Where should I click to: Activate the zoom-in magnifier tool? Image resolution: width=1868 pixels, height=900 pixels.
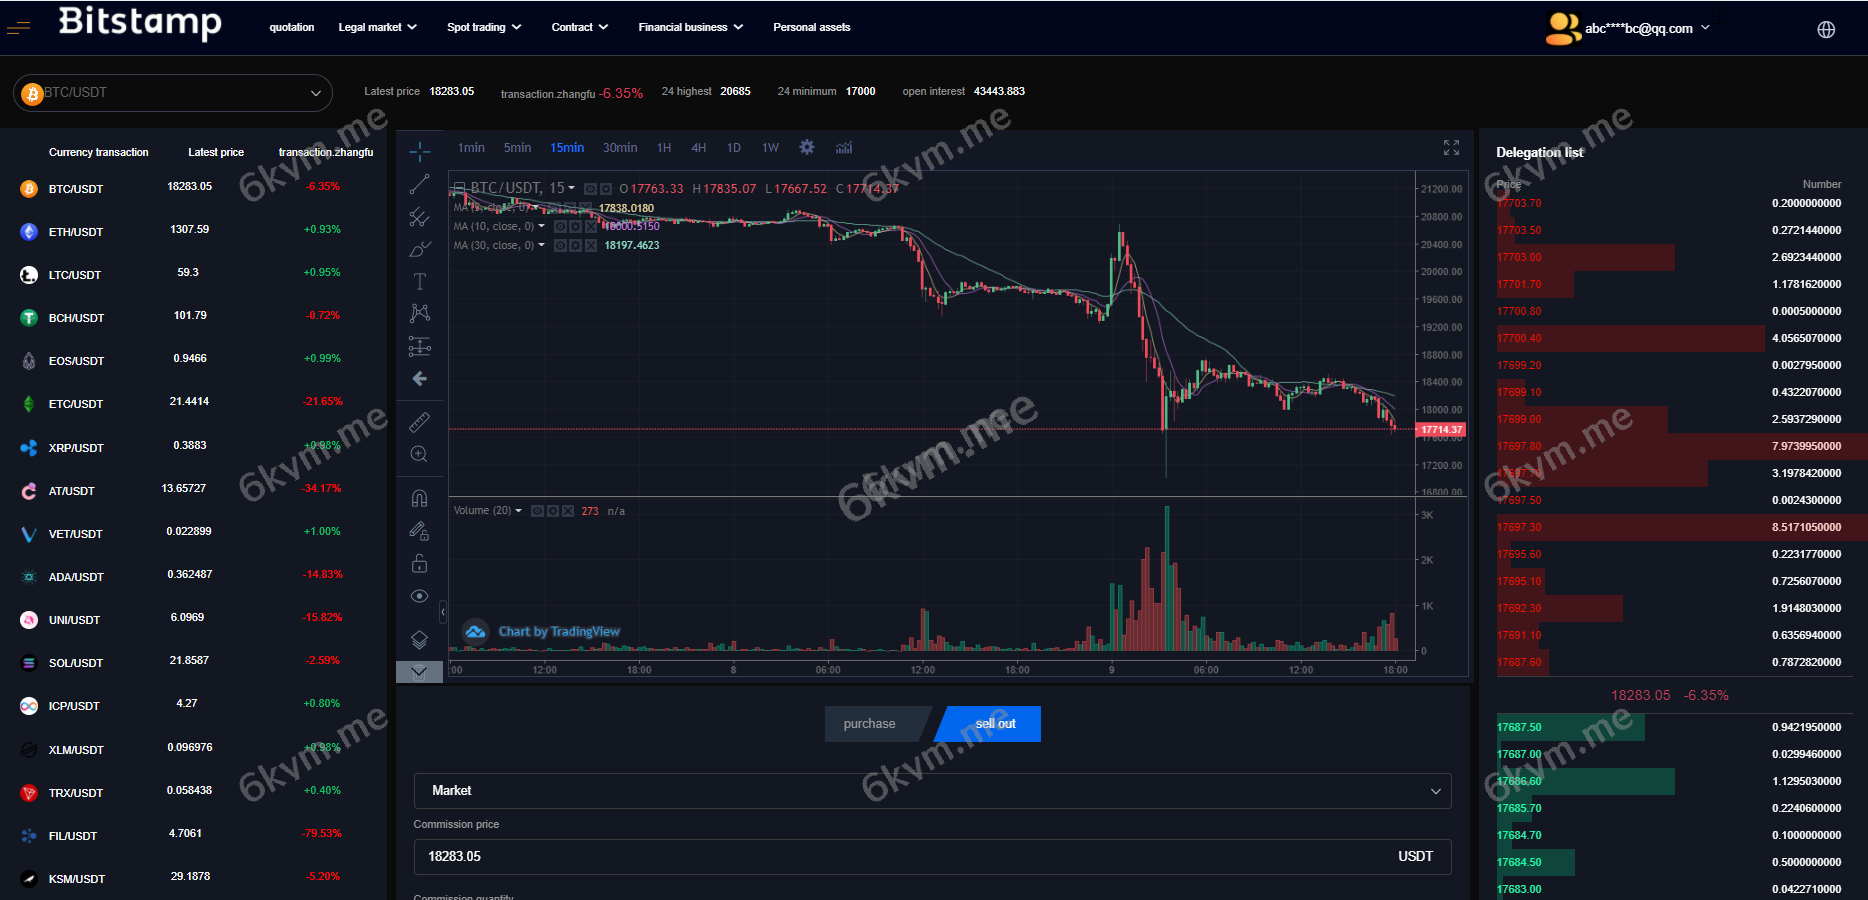(420, 454)
